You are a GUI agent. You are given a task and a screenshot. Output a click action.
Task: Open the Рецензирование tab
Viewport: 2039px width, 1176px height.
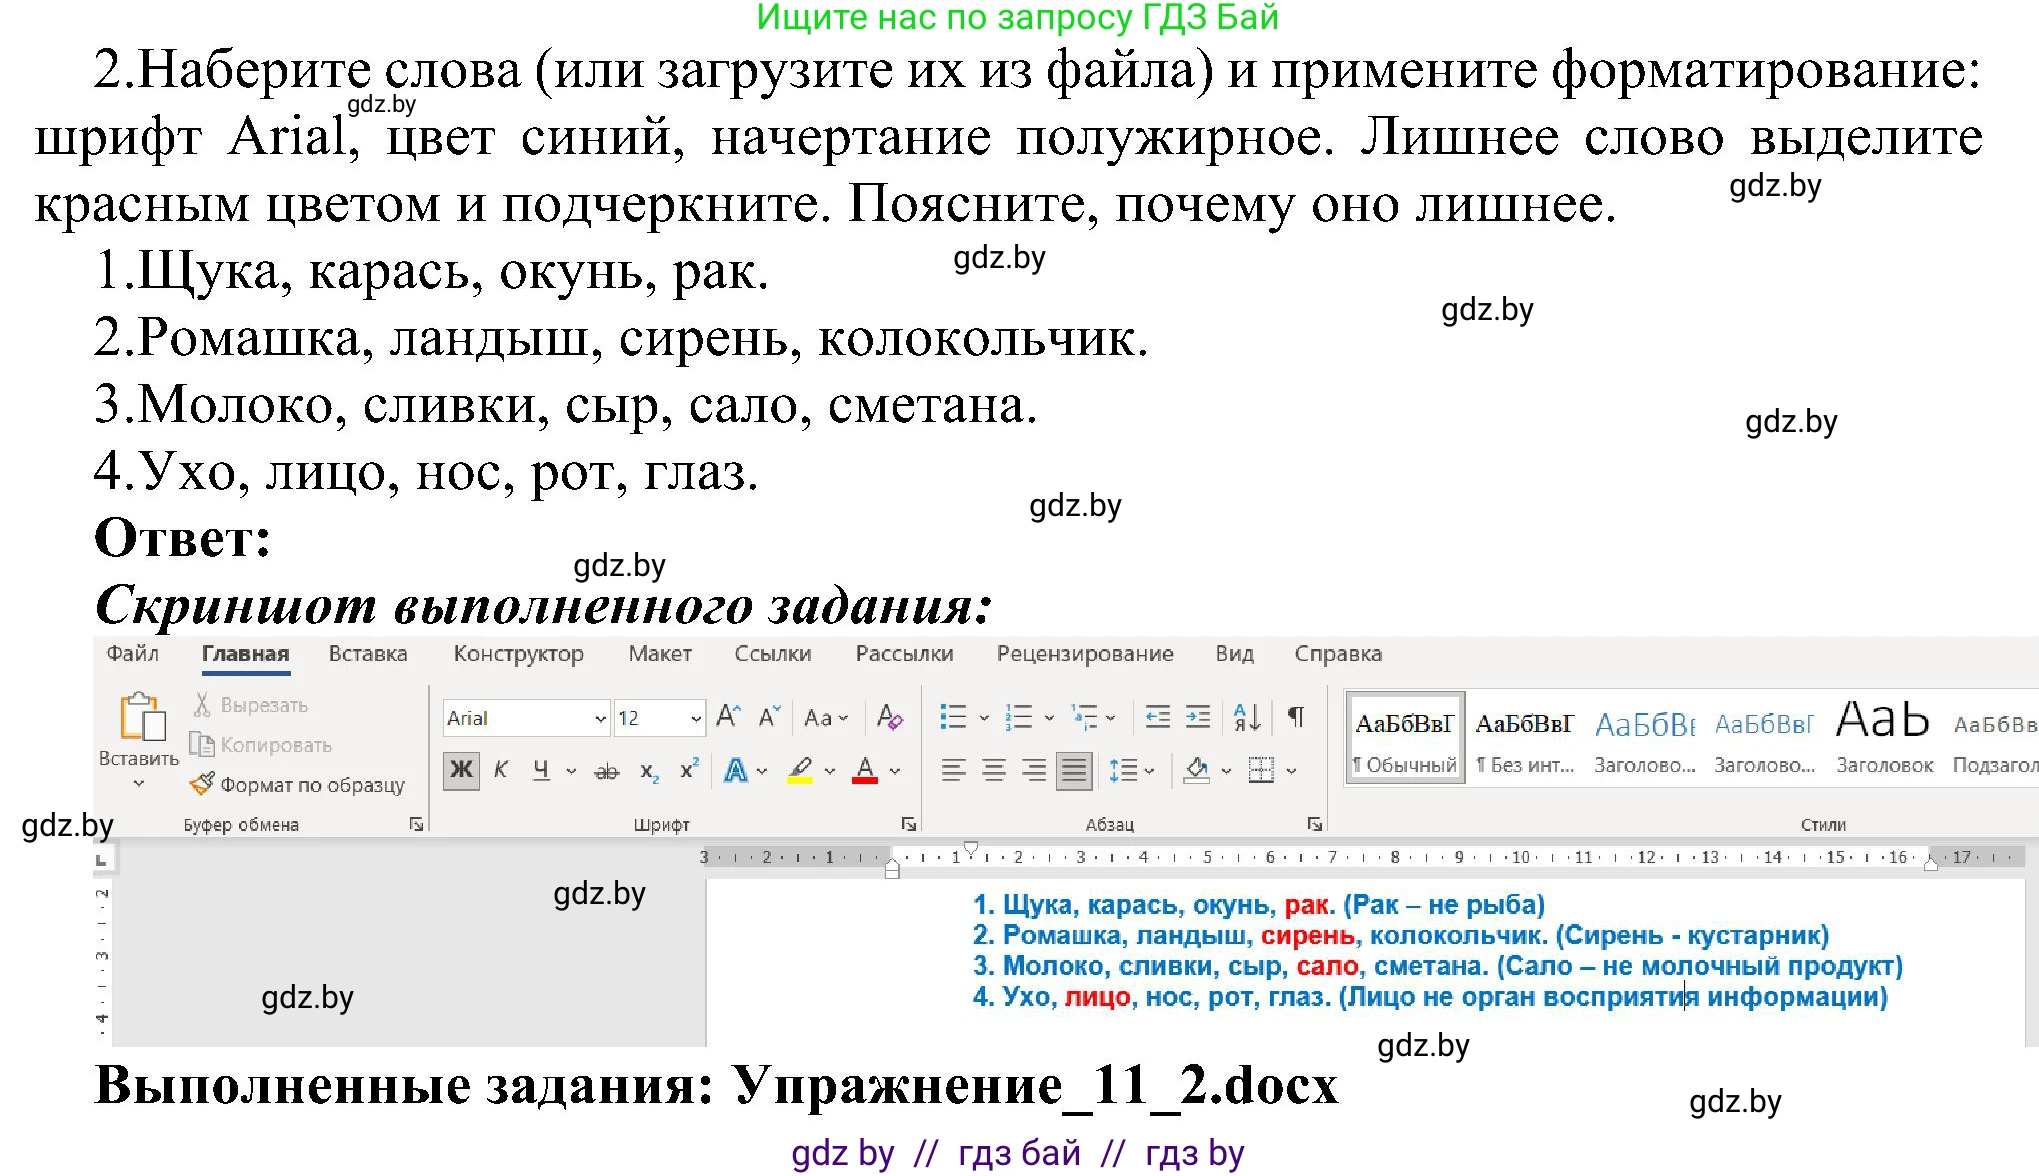coord(1085,653)
